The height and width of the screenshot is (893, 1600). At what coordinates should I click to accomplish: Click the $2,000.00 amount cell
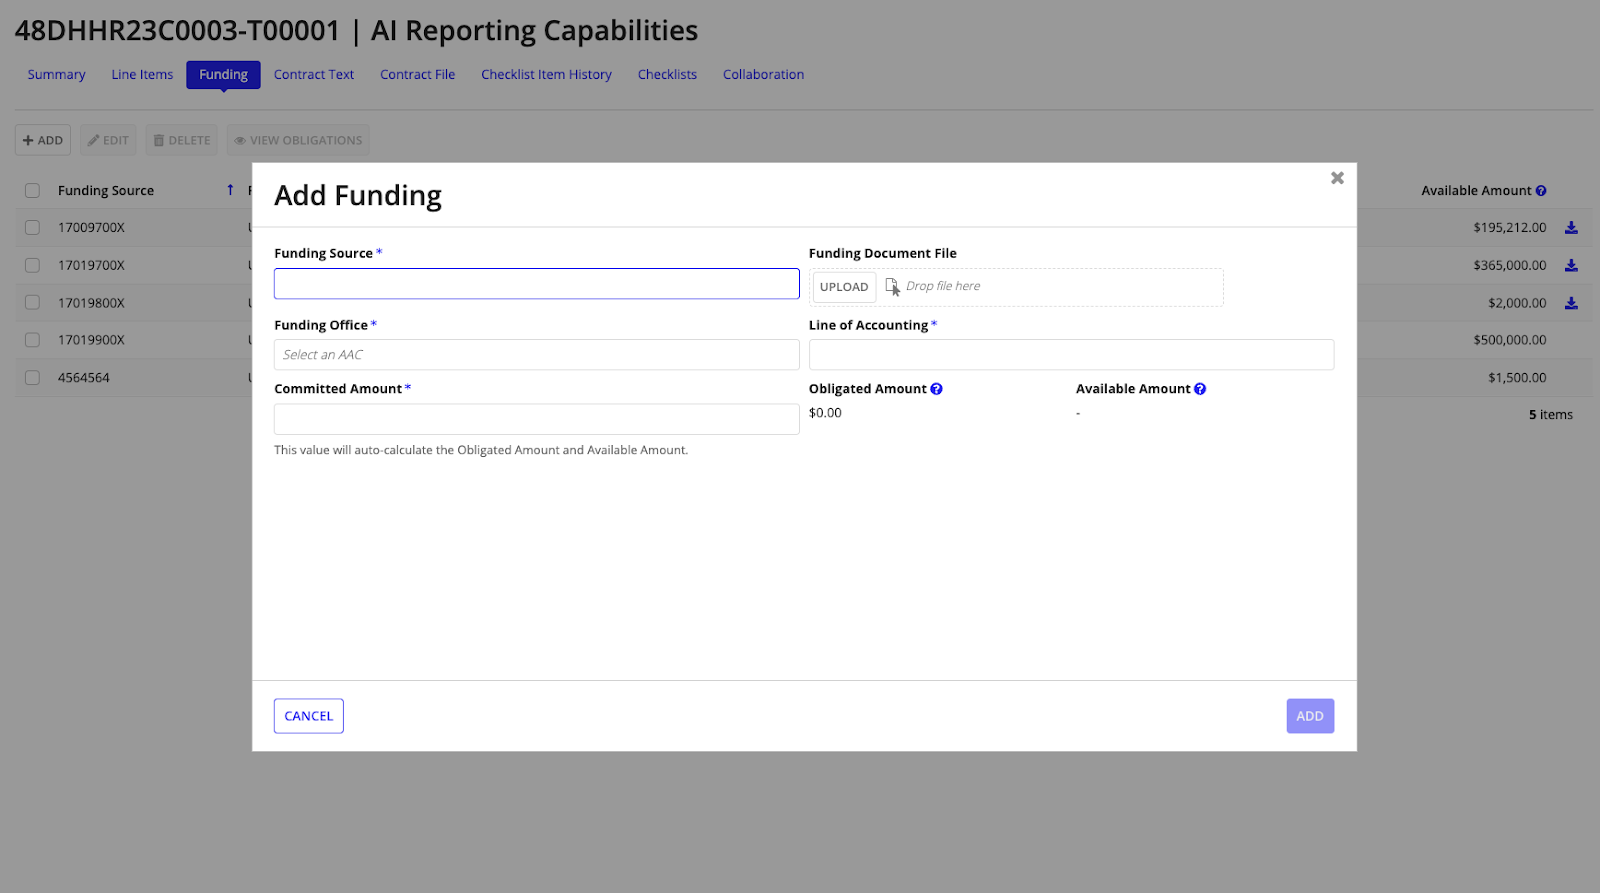1517,303
